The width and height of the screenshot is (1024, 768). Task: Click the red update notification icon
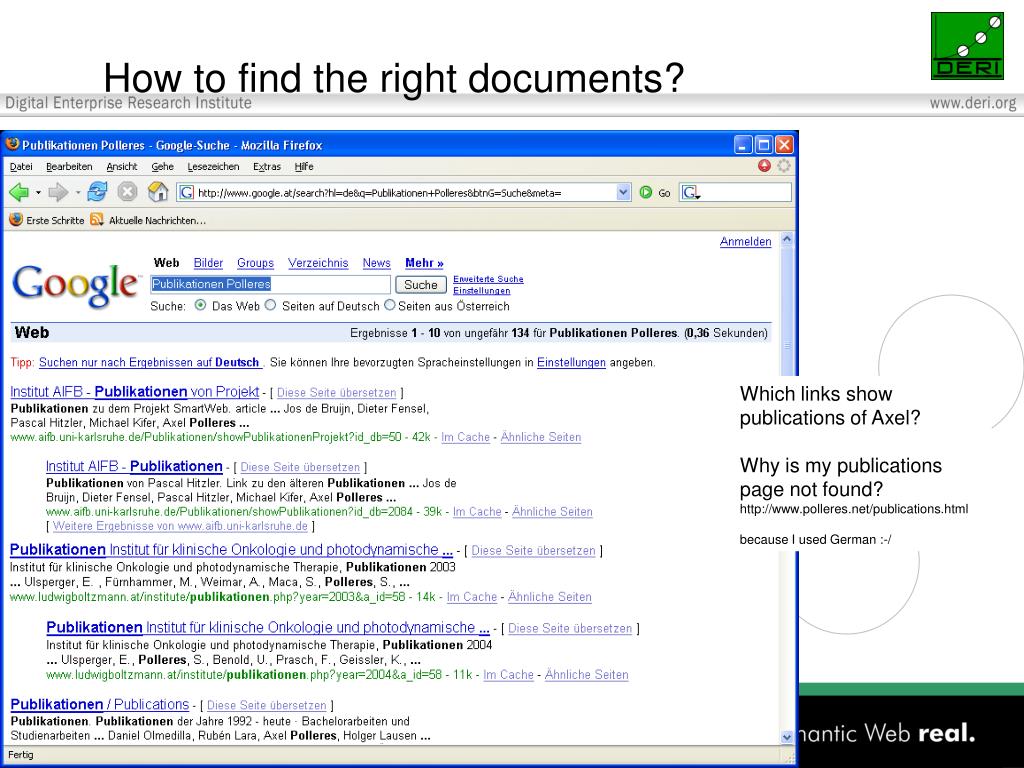tap(764, 166)
